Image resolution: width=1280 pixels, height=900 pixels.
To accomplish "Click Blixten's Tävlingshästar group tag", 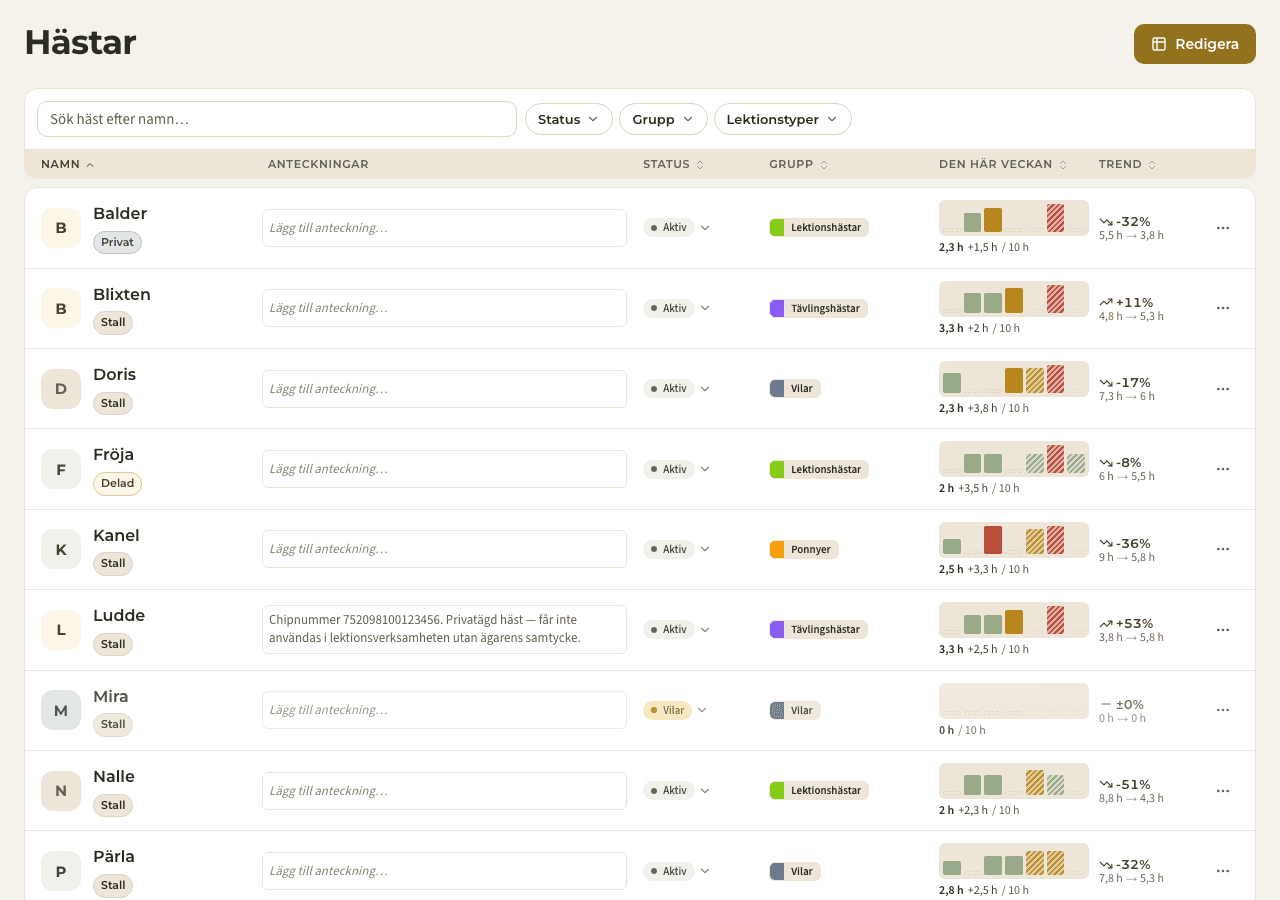I will [819, 308].
